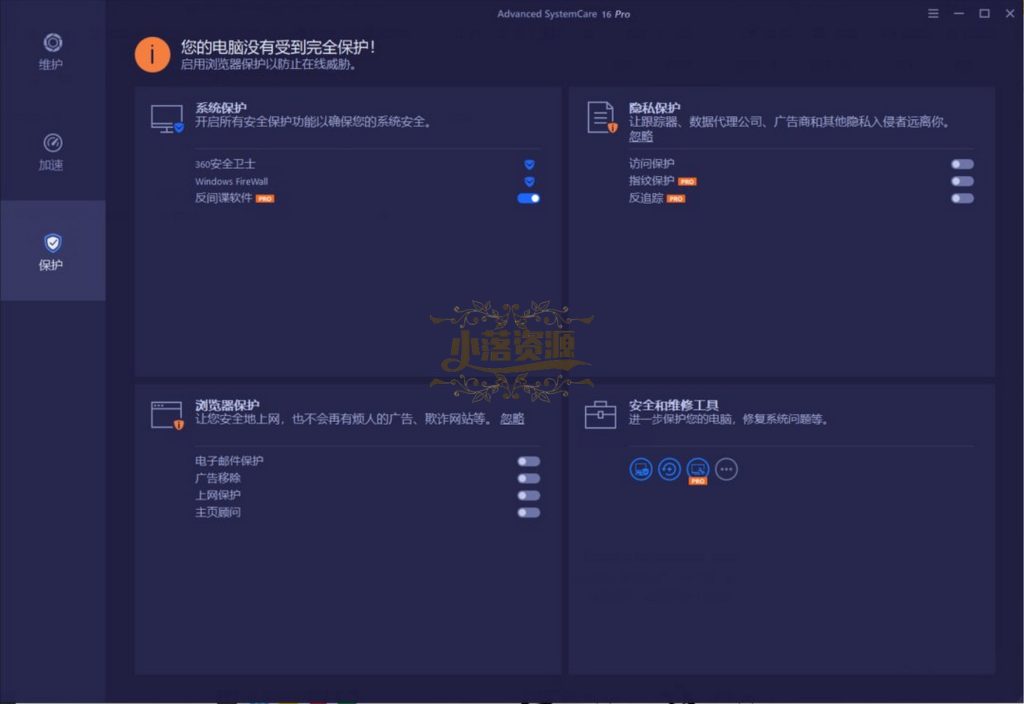Click the 启用浏览器保护以防止在线威胁 subtitle
The height and width of the screenshot is (704, 1024).
point(268,64)
